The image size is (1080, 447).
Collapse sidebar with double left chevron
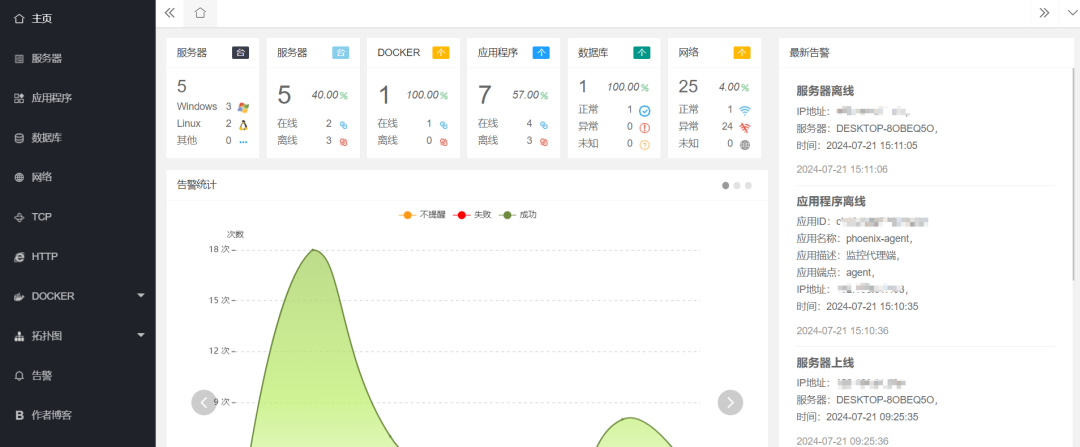(x=169, y=12)
